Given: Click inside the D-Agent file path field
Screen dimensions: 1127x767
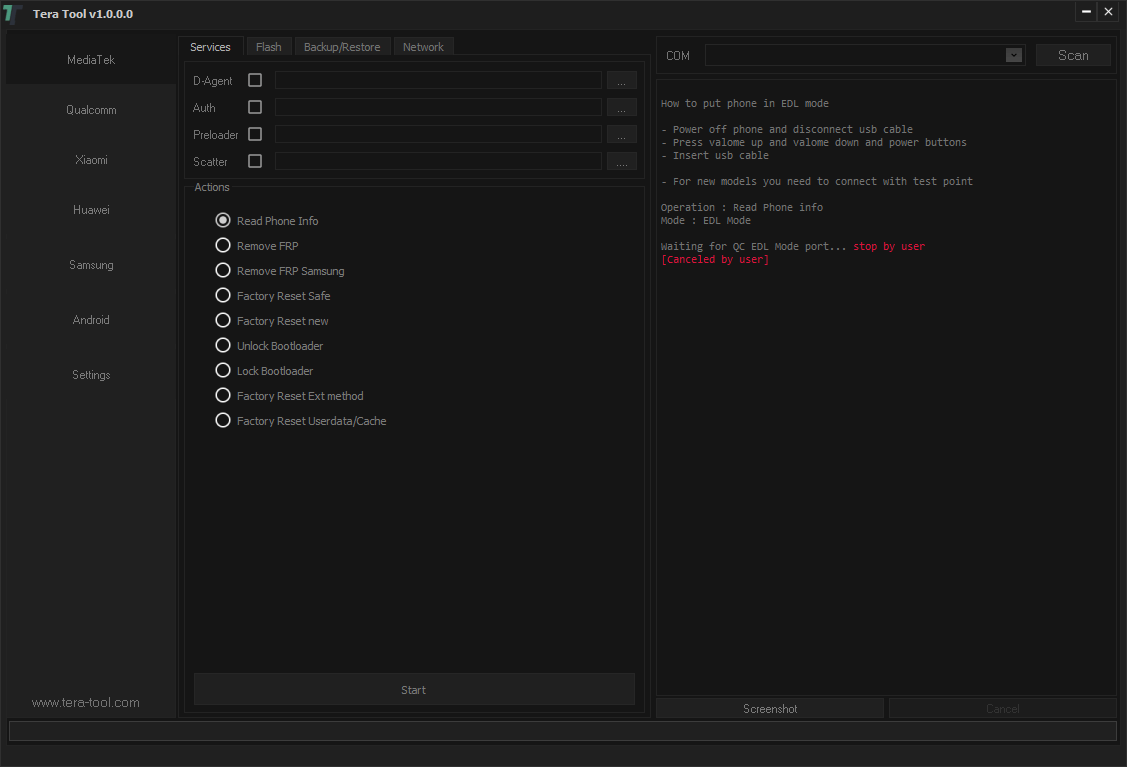Looking at the screenshot, I should pos(438,80).
